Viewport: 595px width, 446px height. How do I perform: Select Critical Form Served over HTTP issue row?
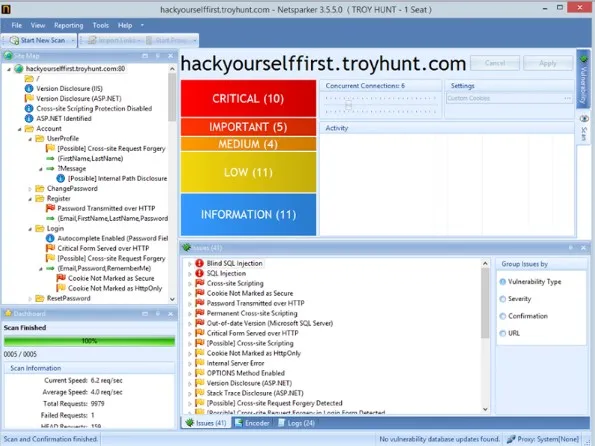tap(252, 333)
